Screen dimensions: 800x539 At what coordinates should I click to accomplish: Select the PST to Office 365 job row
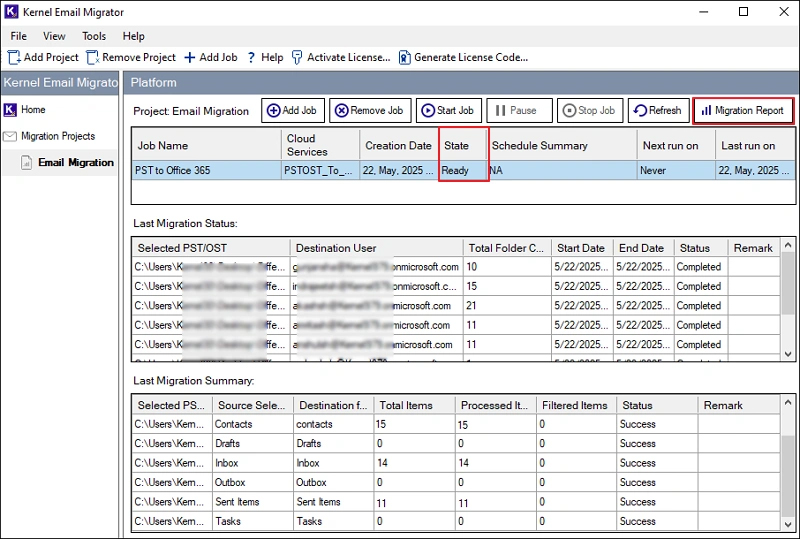463,170
